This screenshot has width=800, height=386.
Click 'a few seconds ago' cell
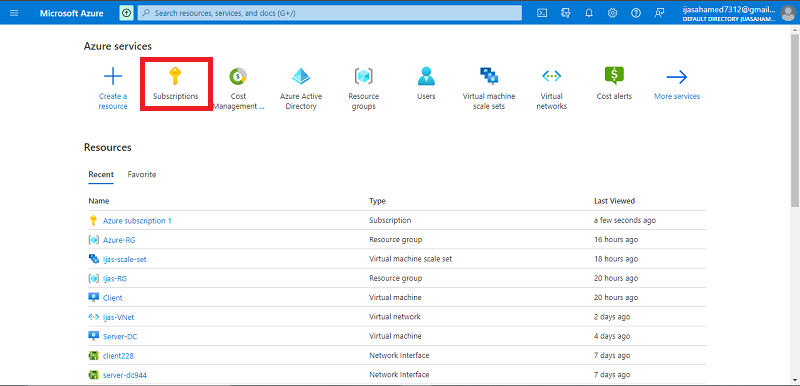pos(624,221)
